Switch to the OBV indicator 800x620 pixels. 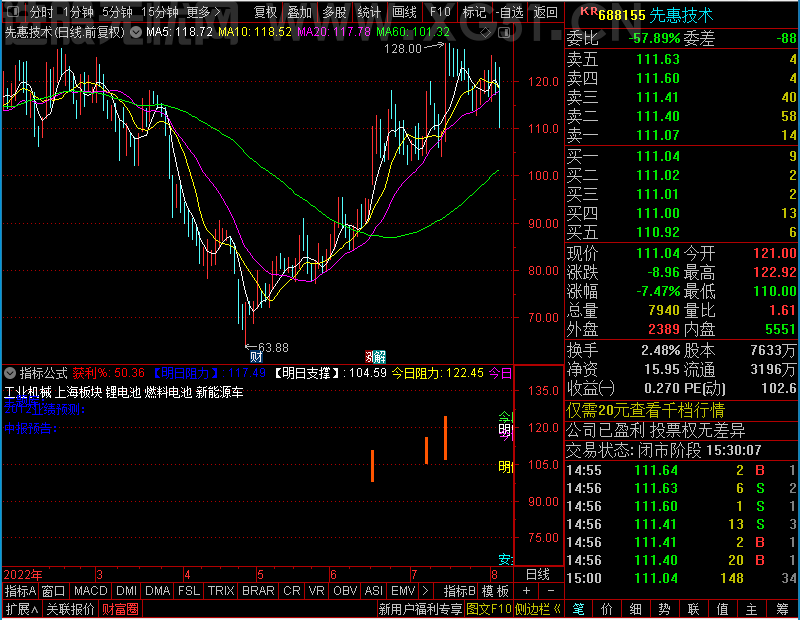[x=345, y=591]
